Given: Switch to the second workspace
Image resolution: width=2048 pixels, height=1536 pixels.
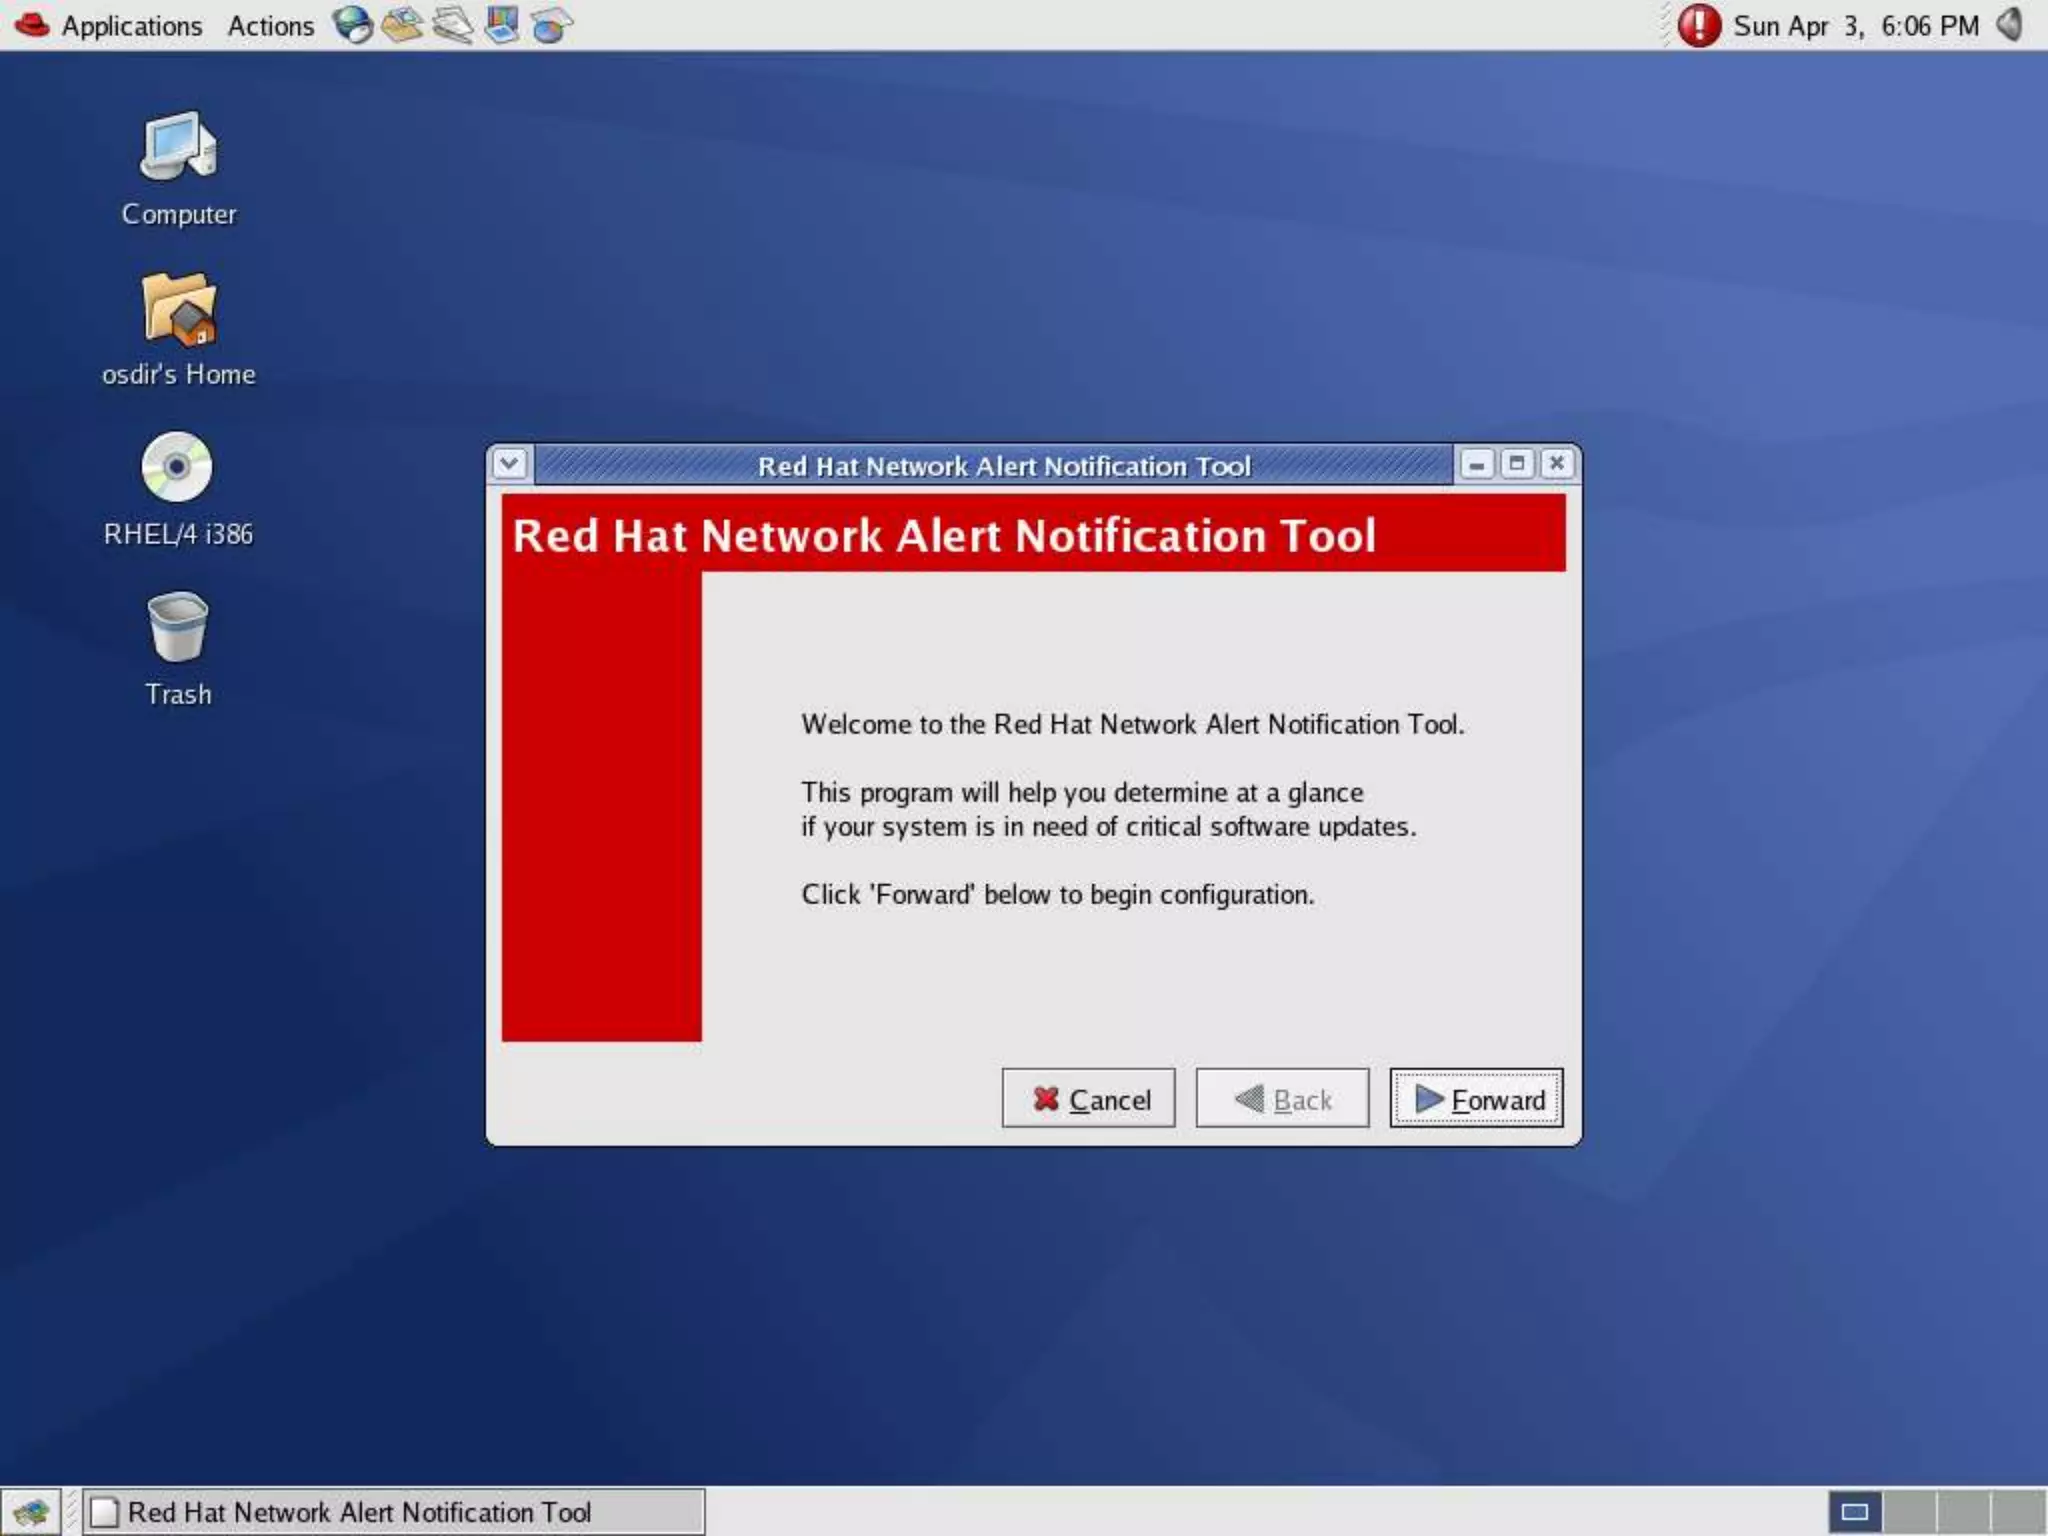Looking at the screenshot, I should point(1909,1511).
